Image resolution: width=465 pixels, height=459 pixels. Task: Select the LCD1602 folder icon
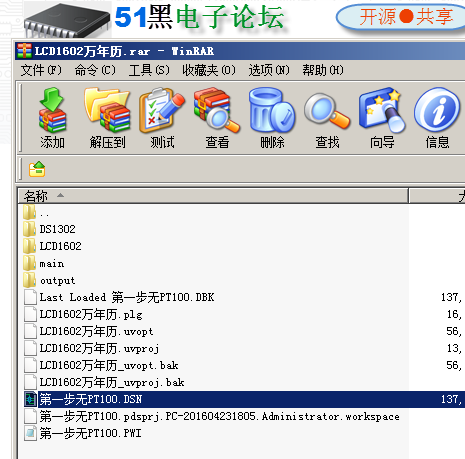[30, 246]
